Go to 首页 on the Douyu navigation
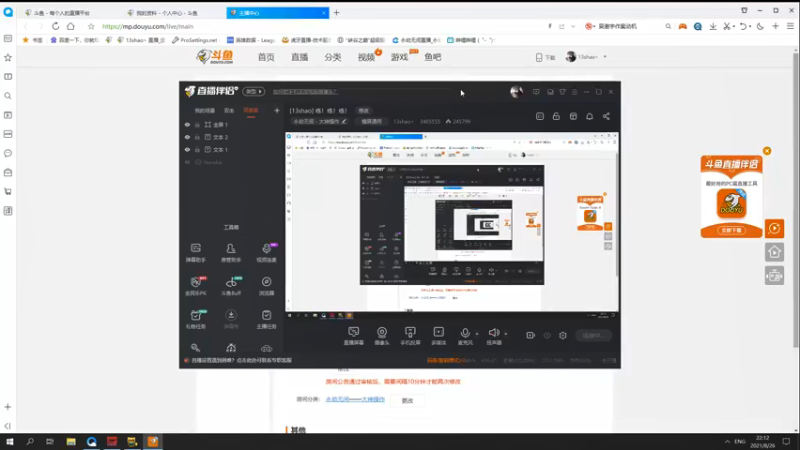The image size is (800, 450). click(266, 57)
